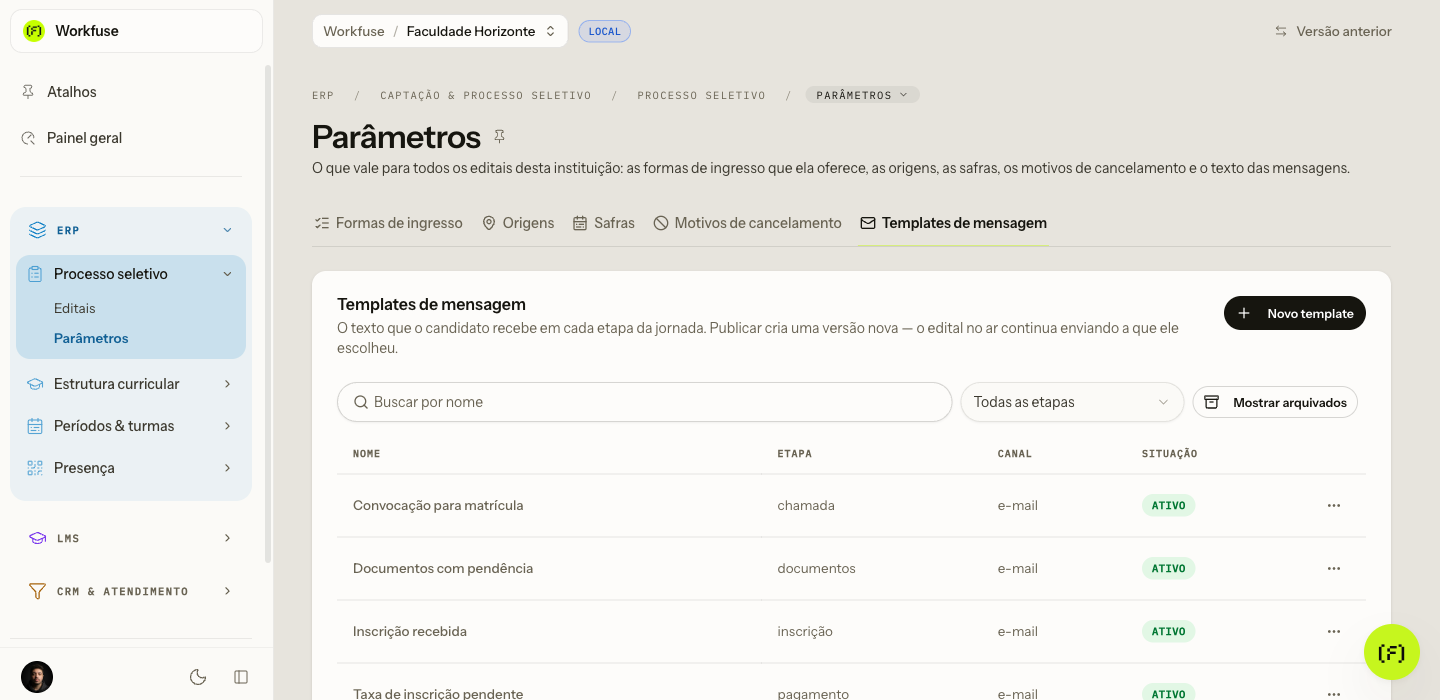
Task: Click Workfuse breadcrumb in top switcher
Action: (354, 31)
